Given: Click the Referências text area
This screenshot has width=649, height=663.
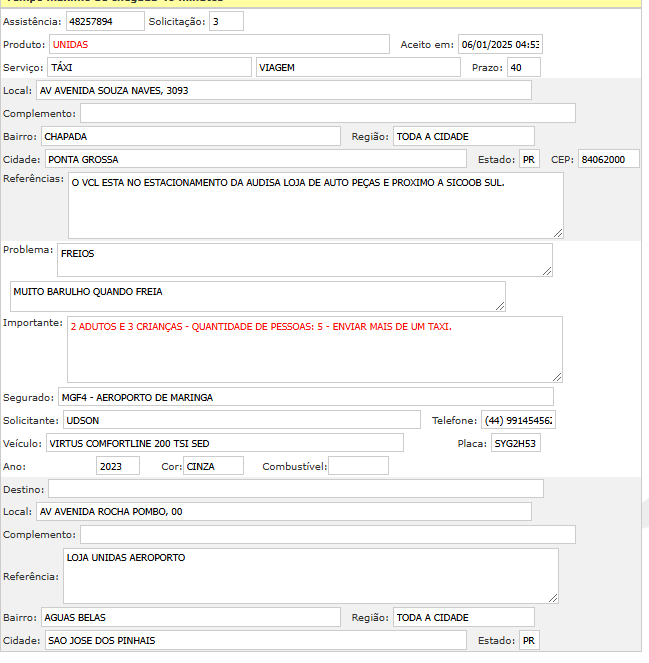Looking at the screenshot, I should (x=316, y=205).
